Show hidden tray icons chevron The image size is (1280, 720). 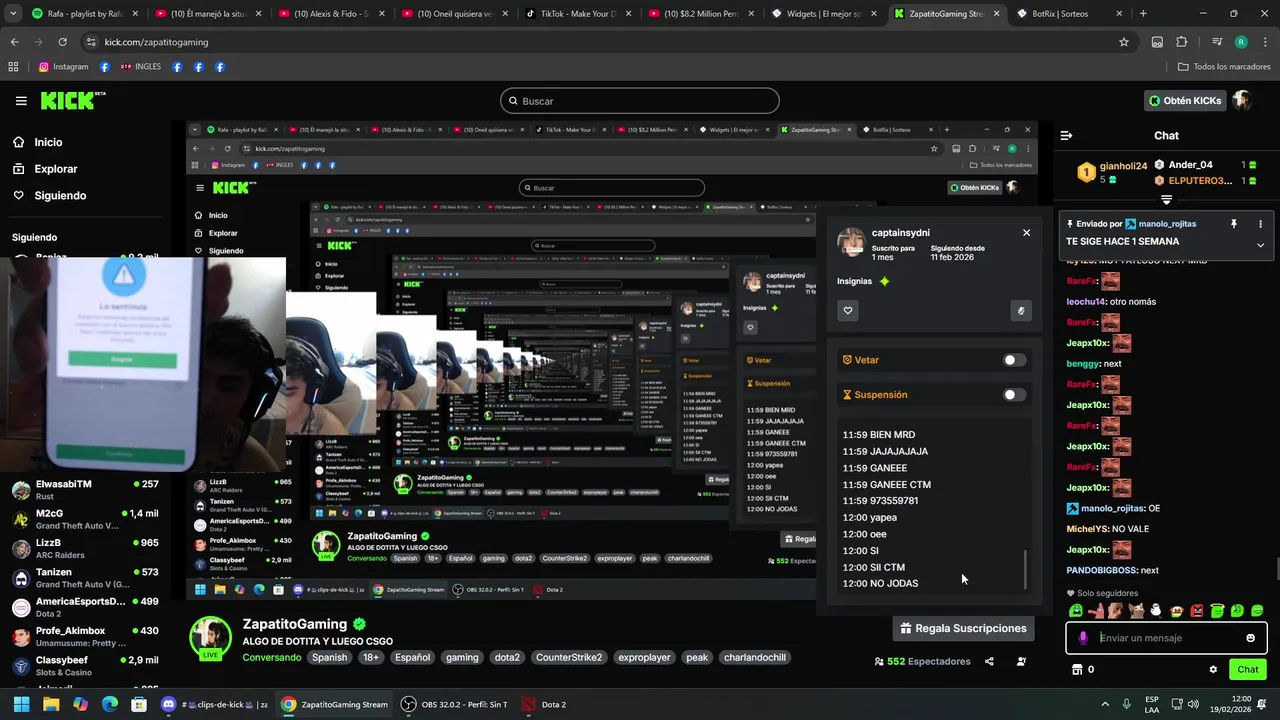point(1105,704)
